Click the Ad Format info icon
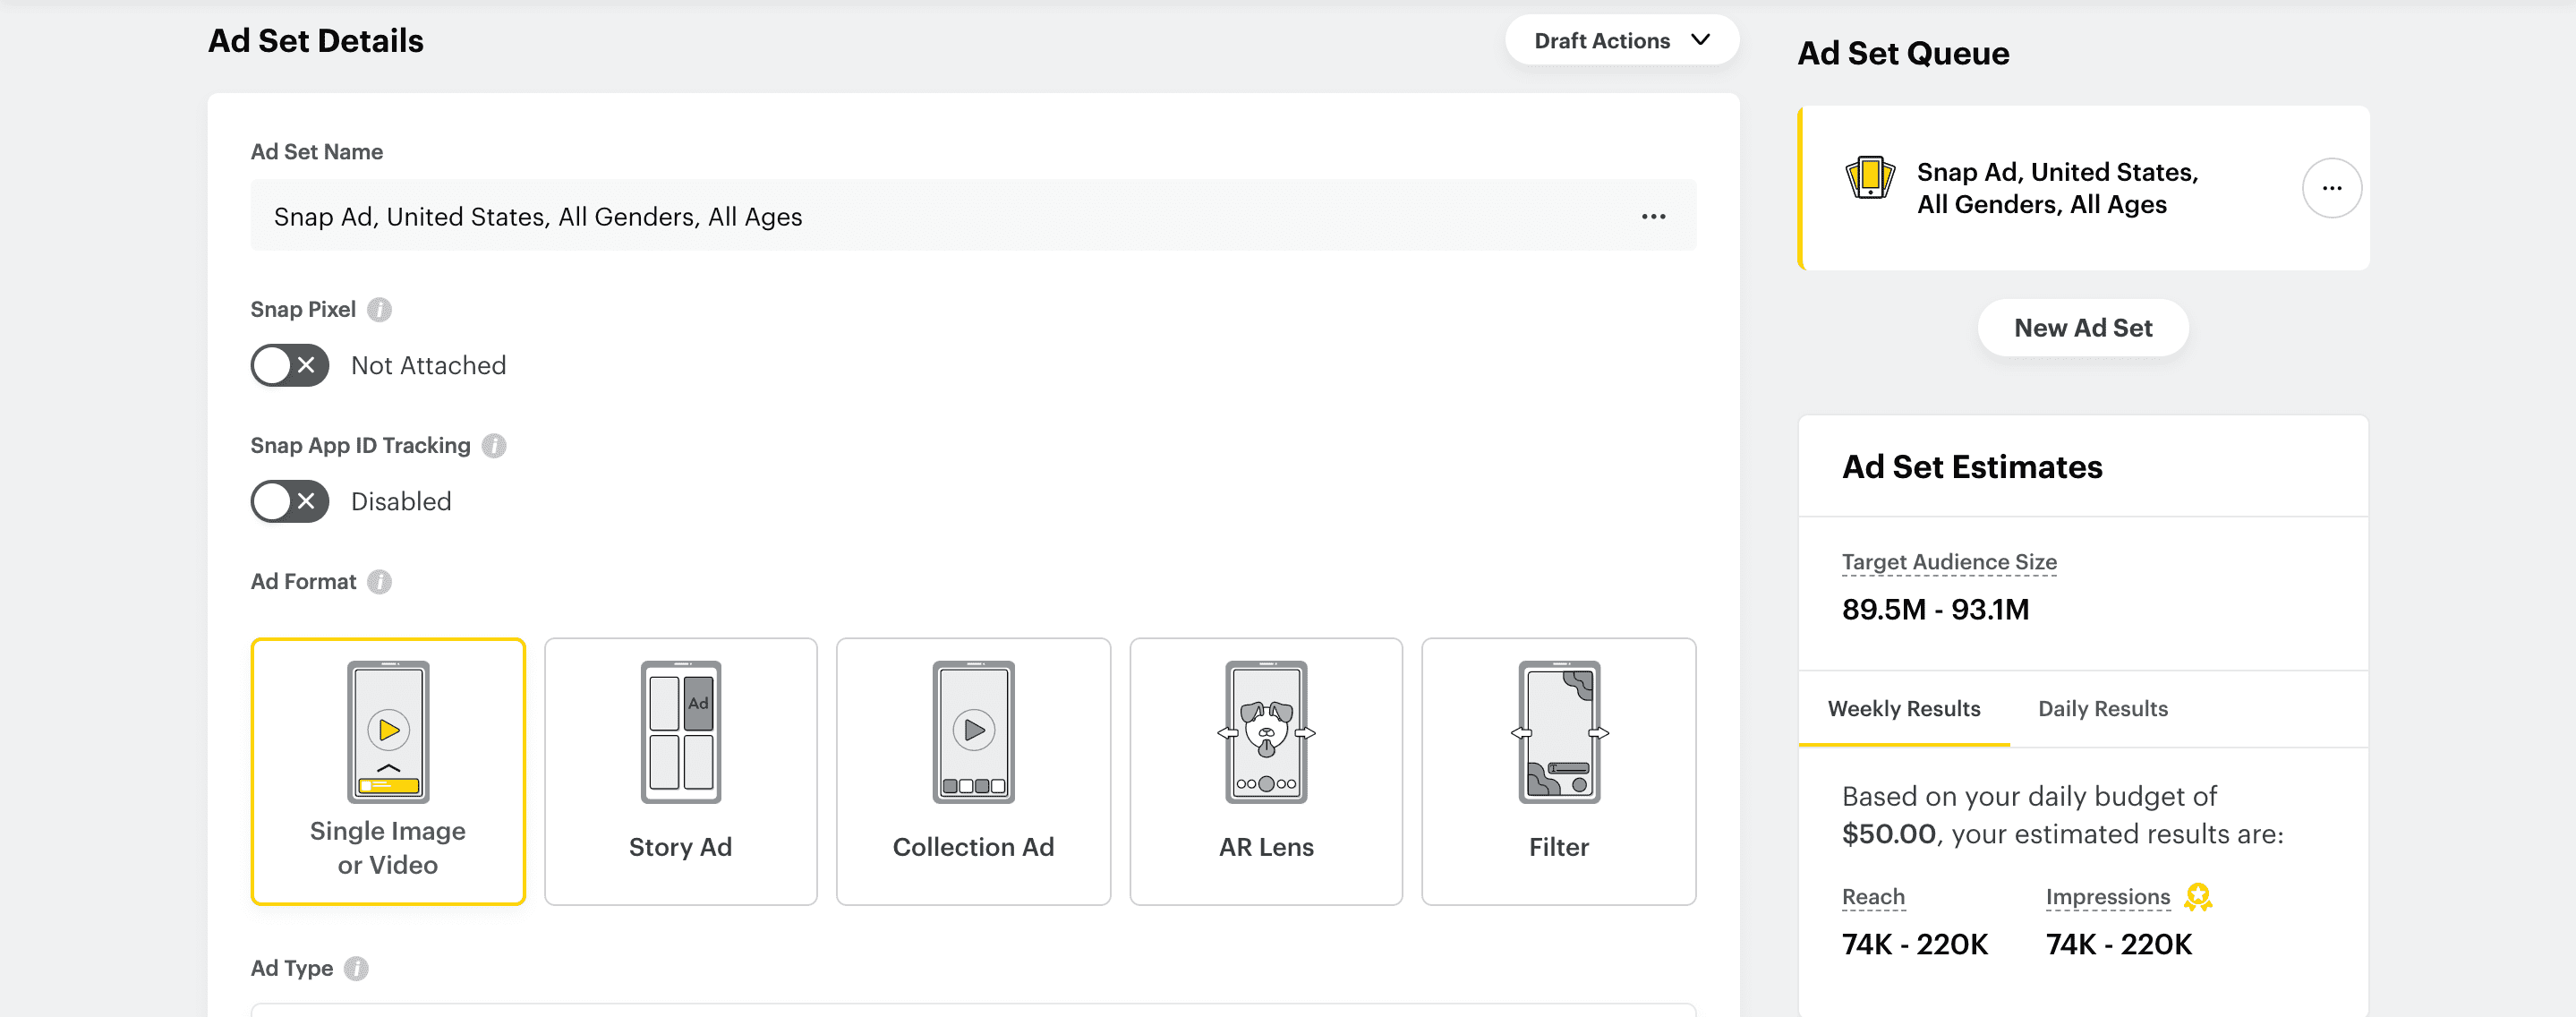This screenshot has width=2576, height=1017. pos(379,582)
